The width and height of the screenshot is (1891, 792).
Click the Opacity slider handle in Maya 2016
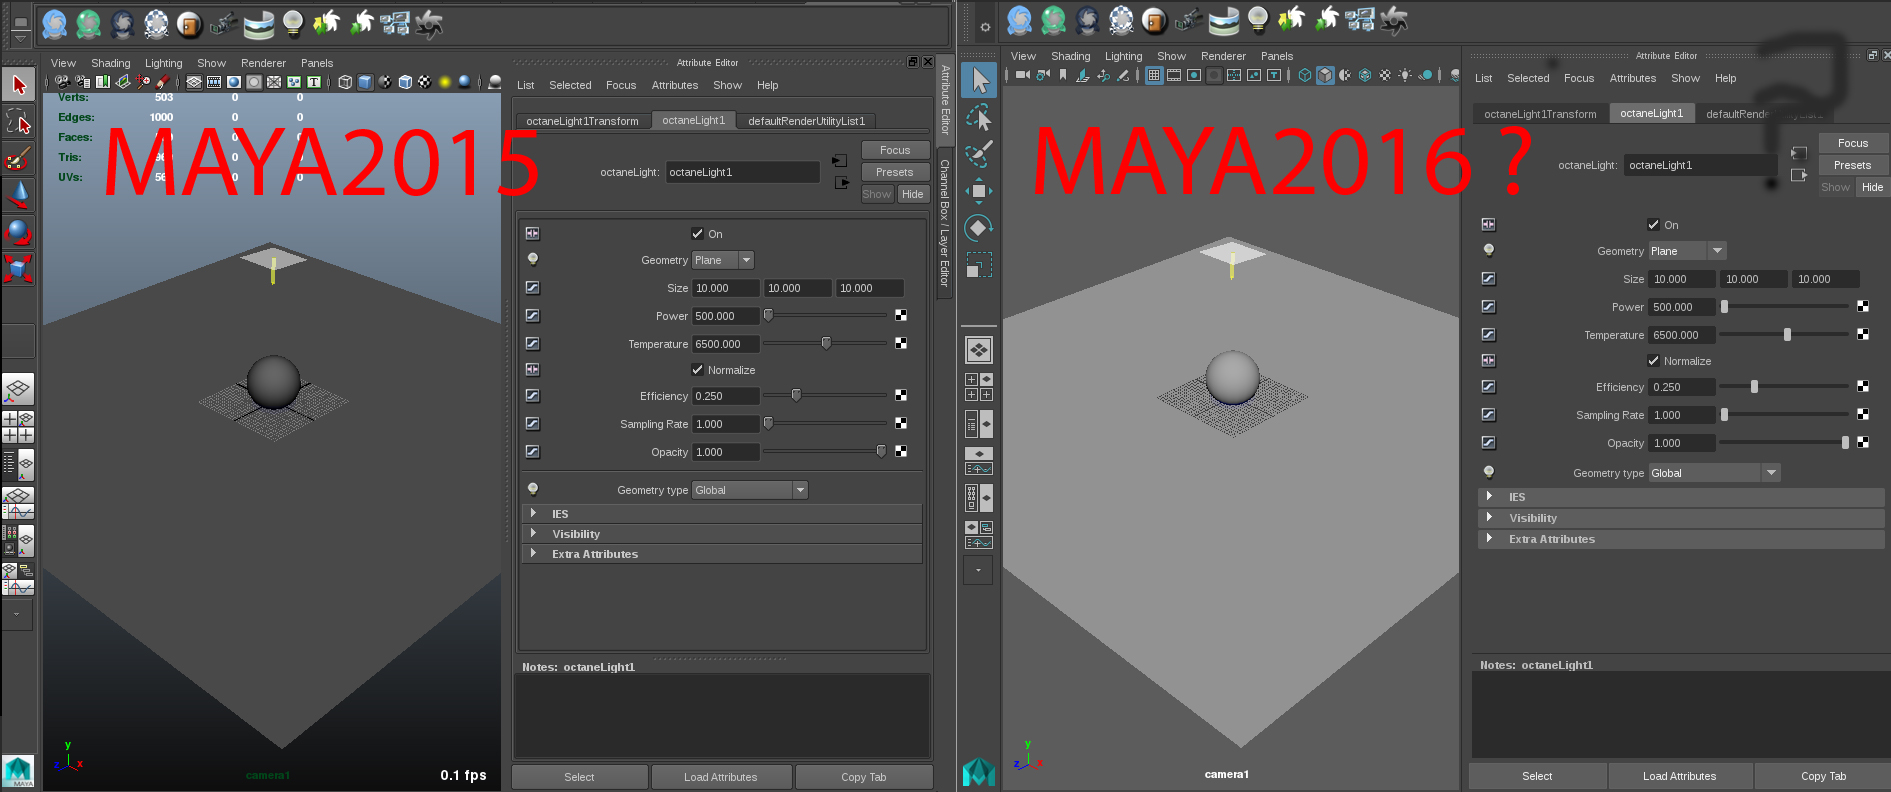tap(1845, 443)
